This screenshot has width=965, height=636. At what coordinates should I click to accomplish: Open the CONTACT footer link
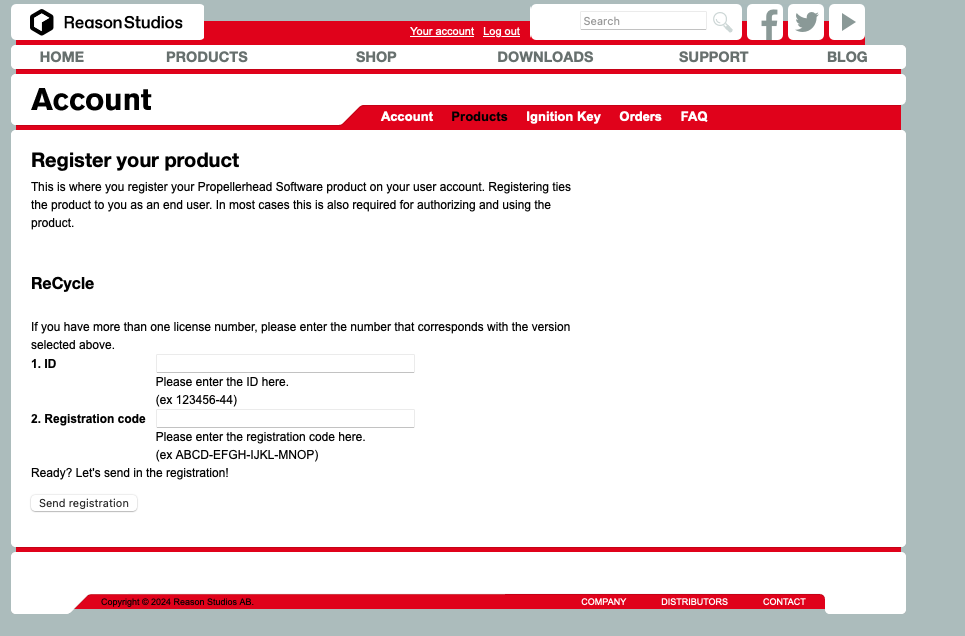(x=784, y=601)
